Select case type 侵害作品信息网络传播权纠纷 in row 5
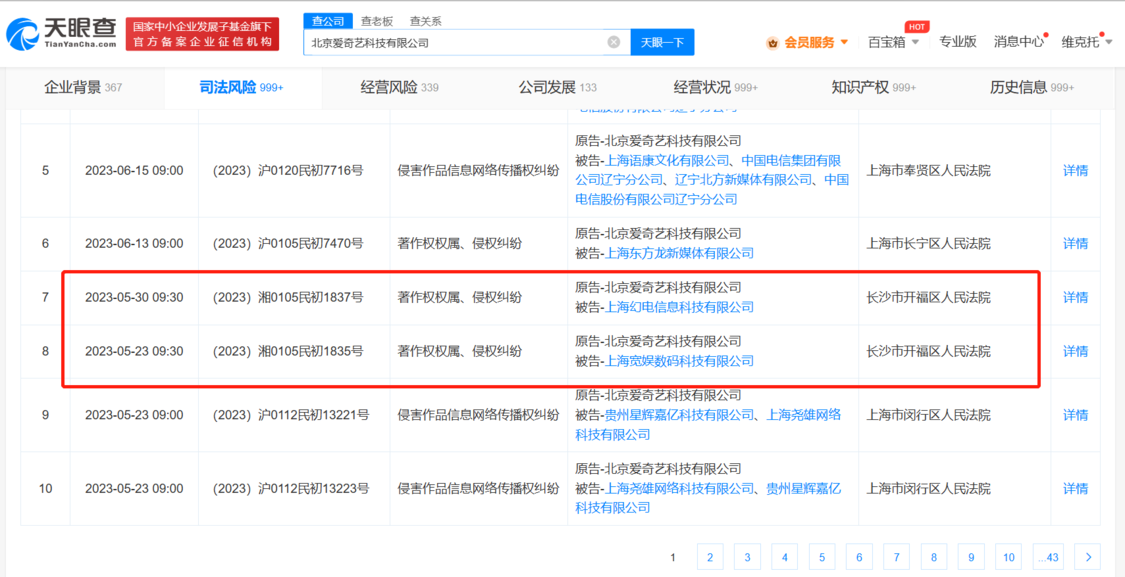The image size is (1125, 577). 479,171
